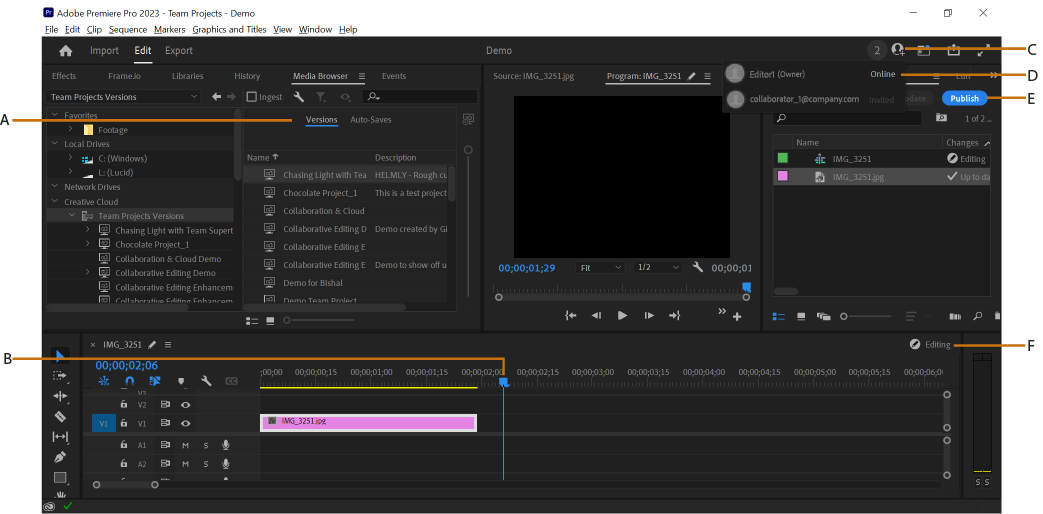This screenshot has height=514, width=1043.
Task: Select the Pen tool
Action: pos(60,457)
